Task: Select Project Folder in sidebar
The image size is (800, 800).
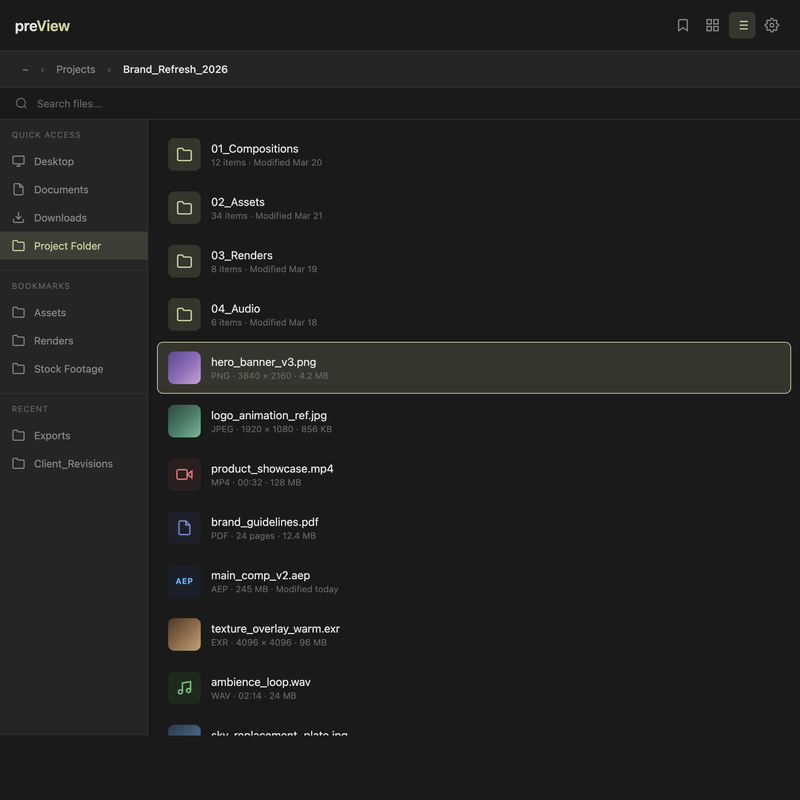Action: [x=74, y=245]
